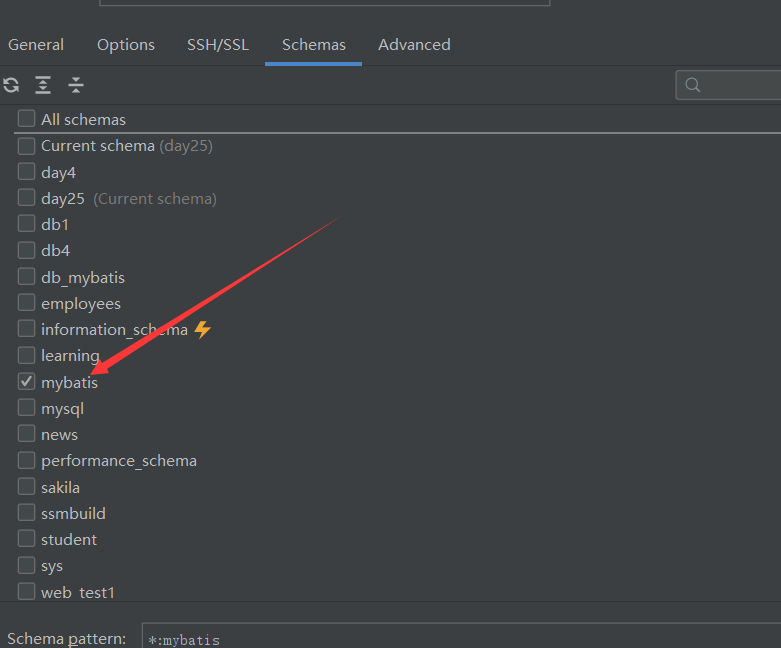The width and height of the screenshot is (781, 648).
Task: Expand all schema nodes icon
Action: coord(43,85)
